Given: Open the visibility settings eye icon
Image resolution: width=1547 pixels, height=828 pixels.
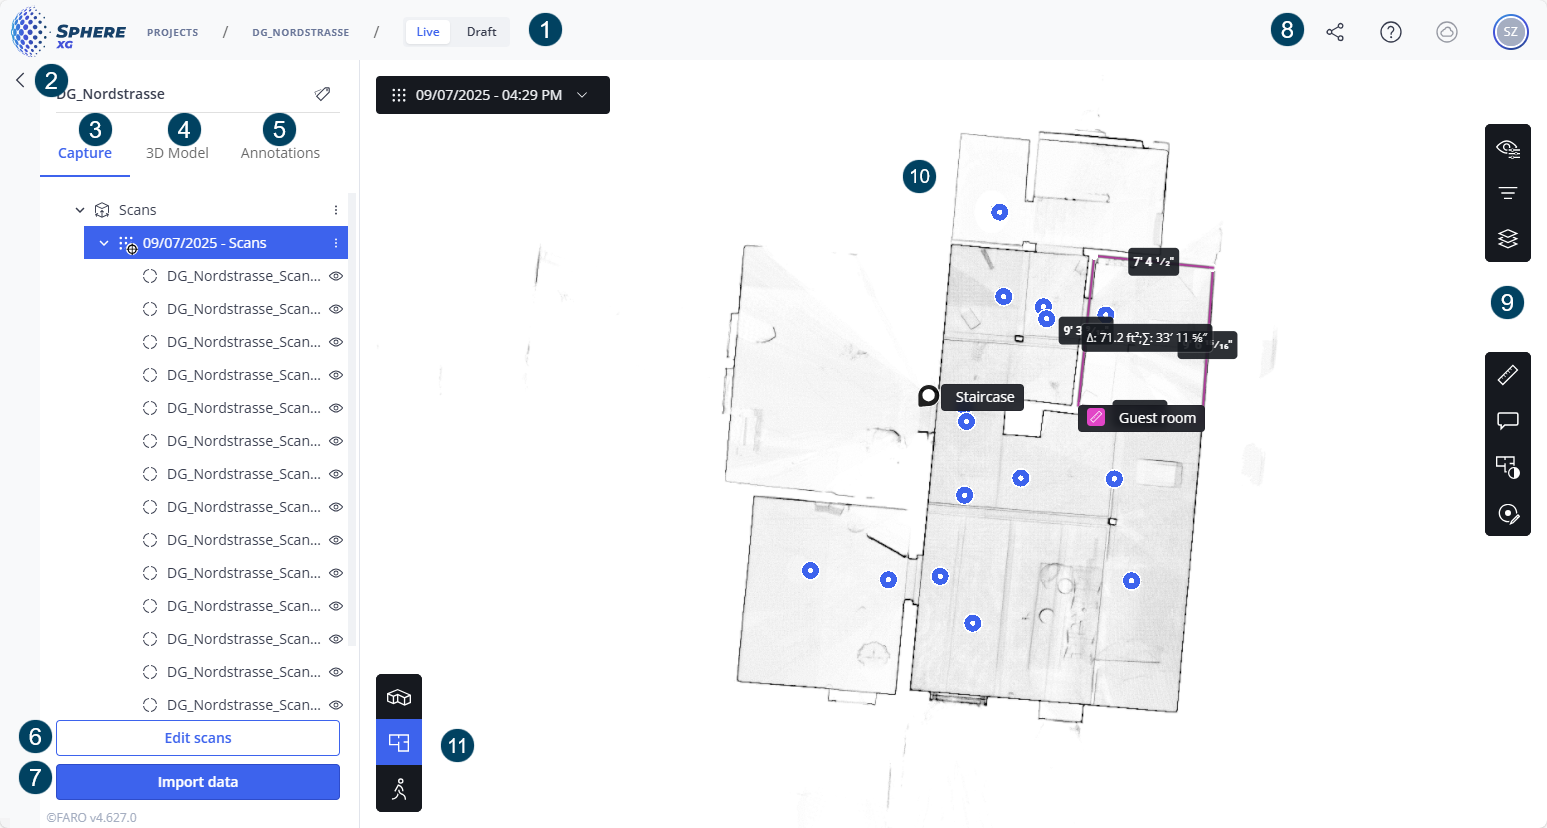Looking at the screenshot, I should pyautogui.click(x=1507, y=149).
